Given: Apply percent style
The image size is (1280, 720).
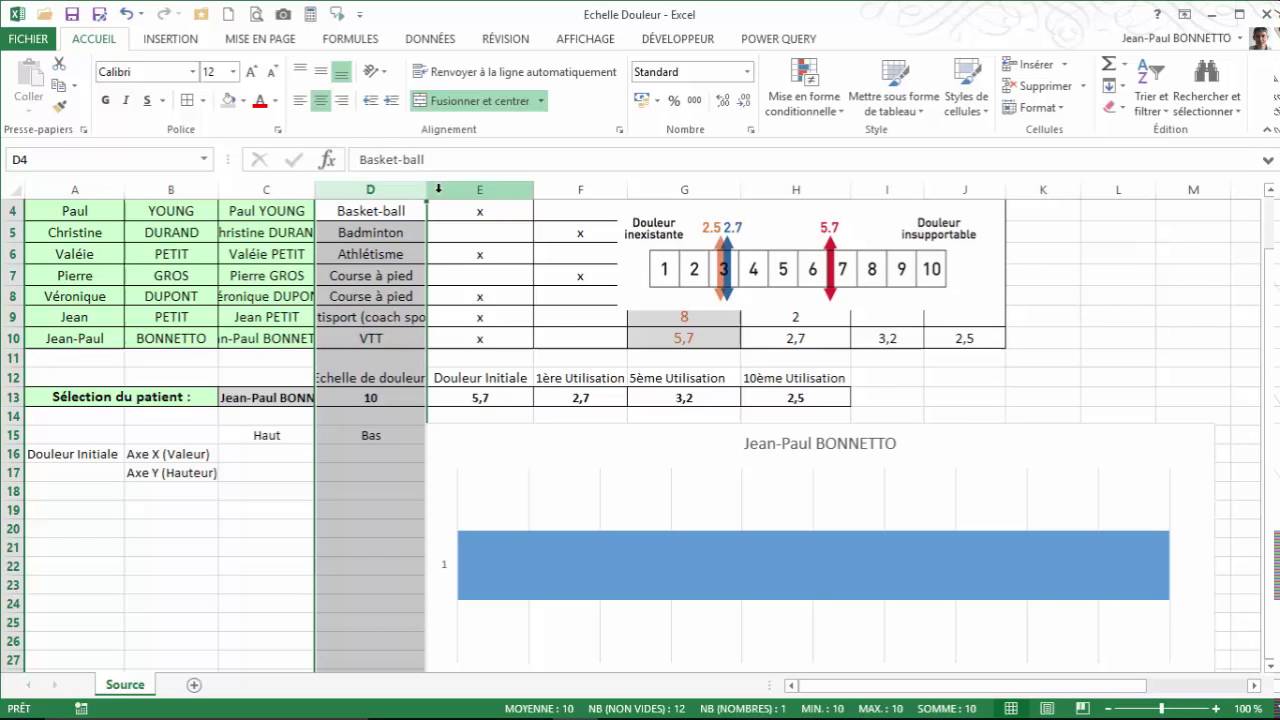Looking at the screenshot, I should [x=674, y=101].
